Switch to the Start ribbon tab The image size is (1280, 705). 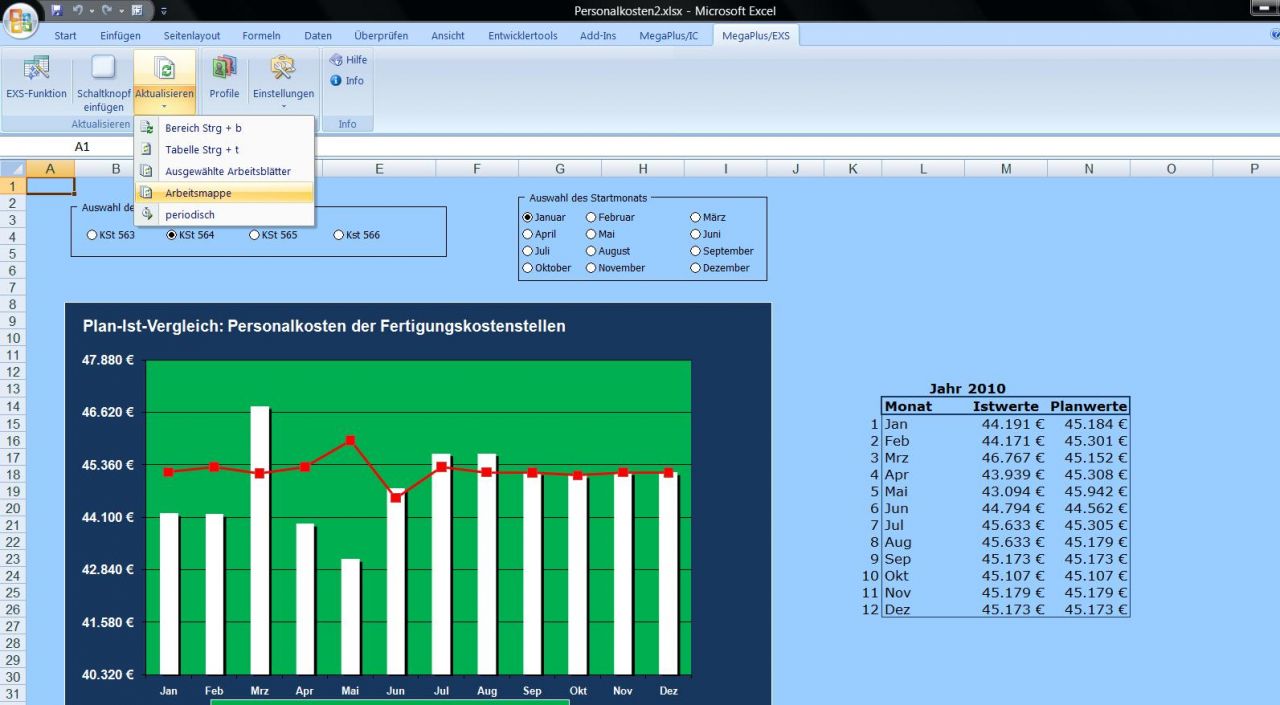coord(66,36)
